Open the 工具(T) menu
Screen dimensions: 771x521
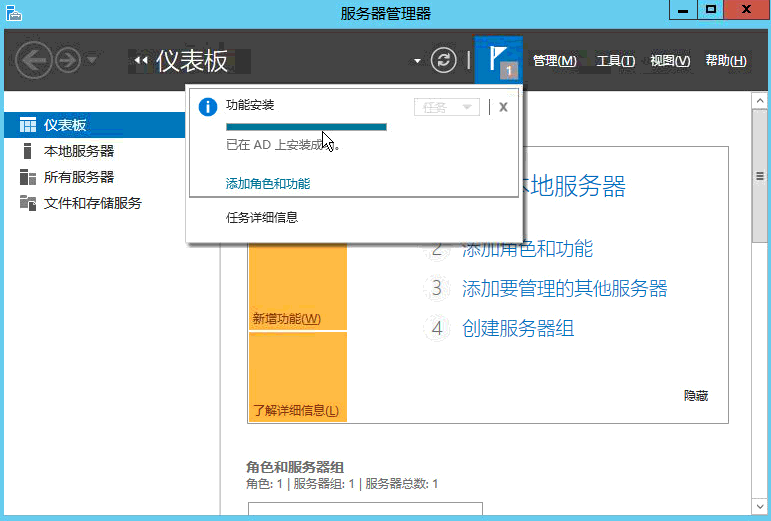pyautogui.click(x=615, y=61)
